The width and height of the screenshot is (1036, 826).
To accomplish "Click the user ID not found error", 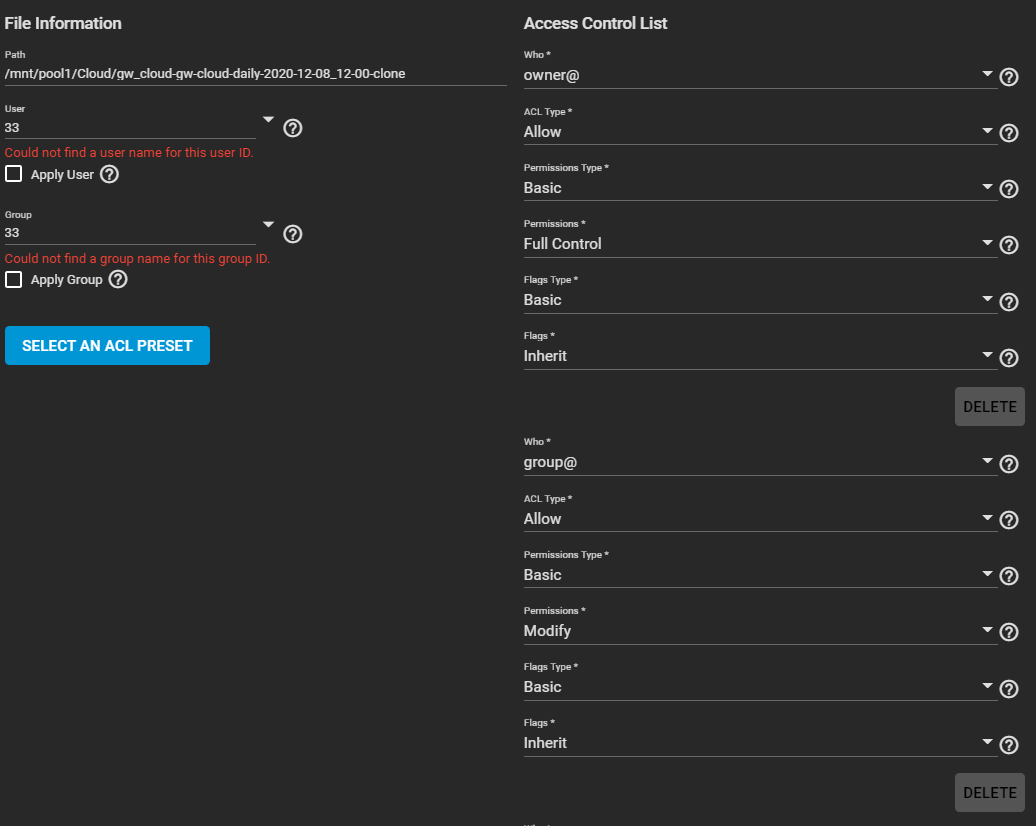I will click(129, 153).
